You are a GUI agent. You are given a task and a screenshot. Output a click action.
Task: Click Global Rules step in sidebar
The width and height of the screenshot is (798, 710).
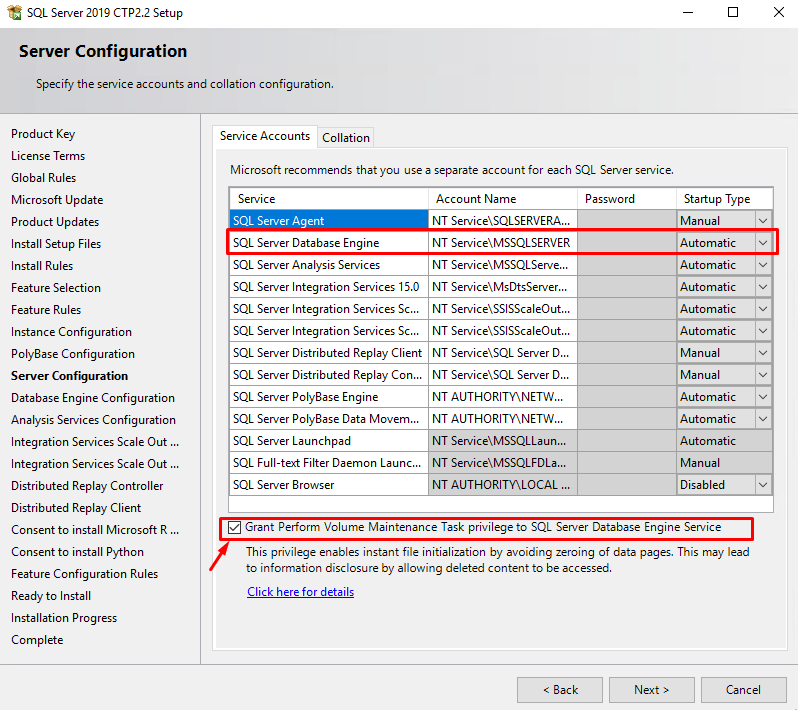[43, 178]
